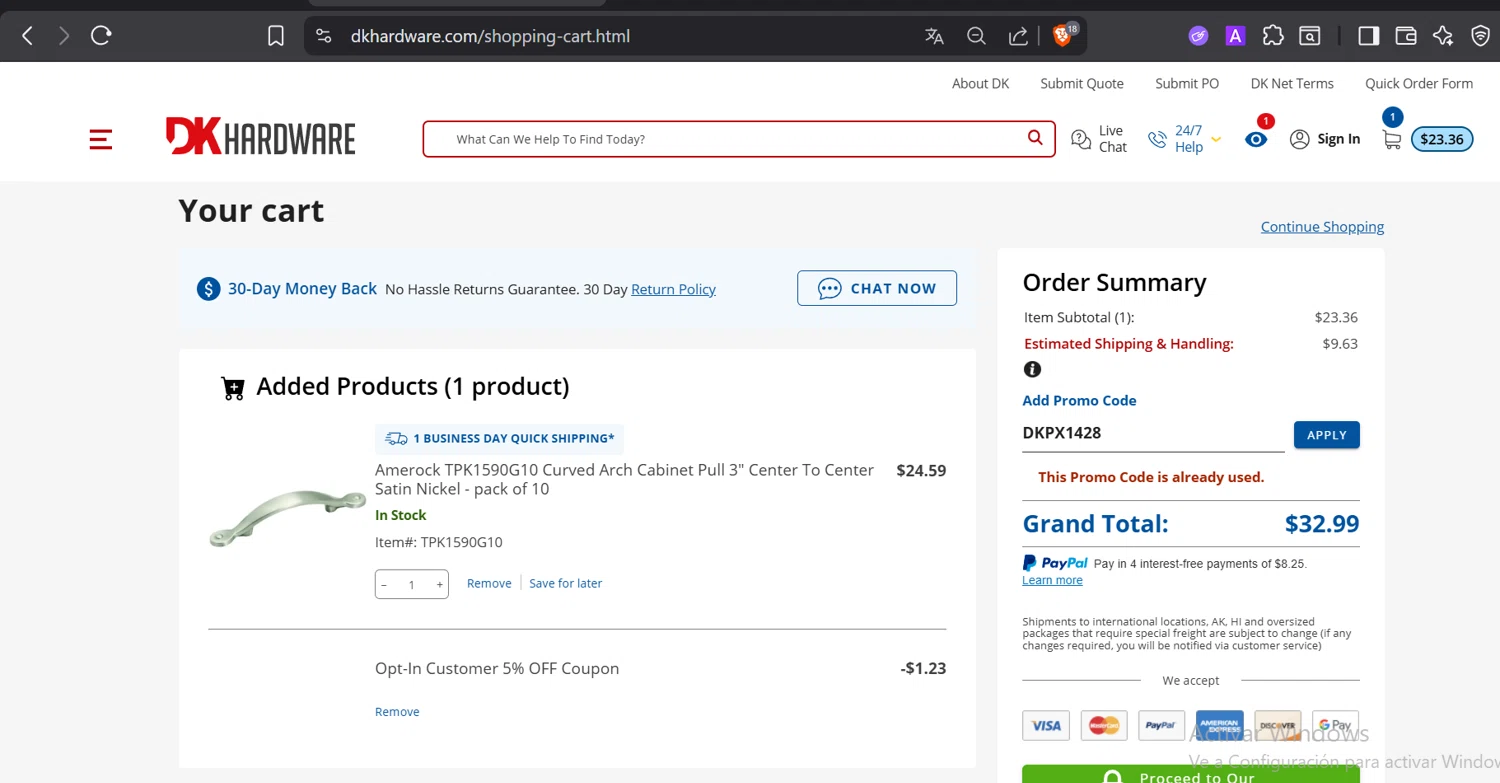This screenshot has height=783, width=1500.
Task: Open recently viewed eye icon
Action: [1256, 139]
